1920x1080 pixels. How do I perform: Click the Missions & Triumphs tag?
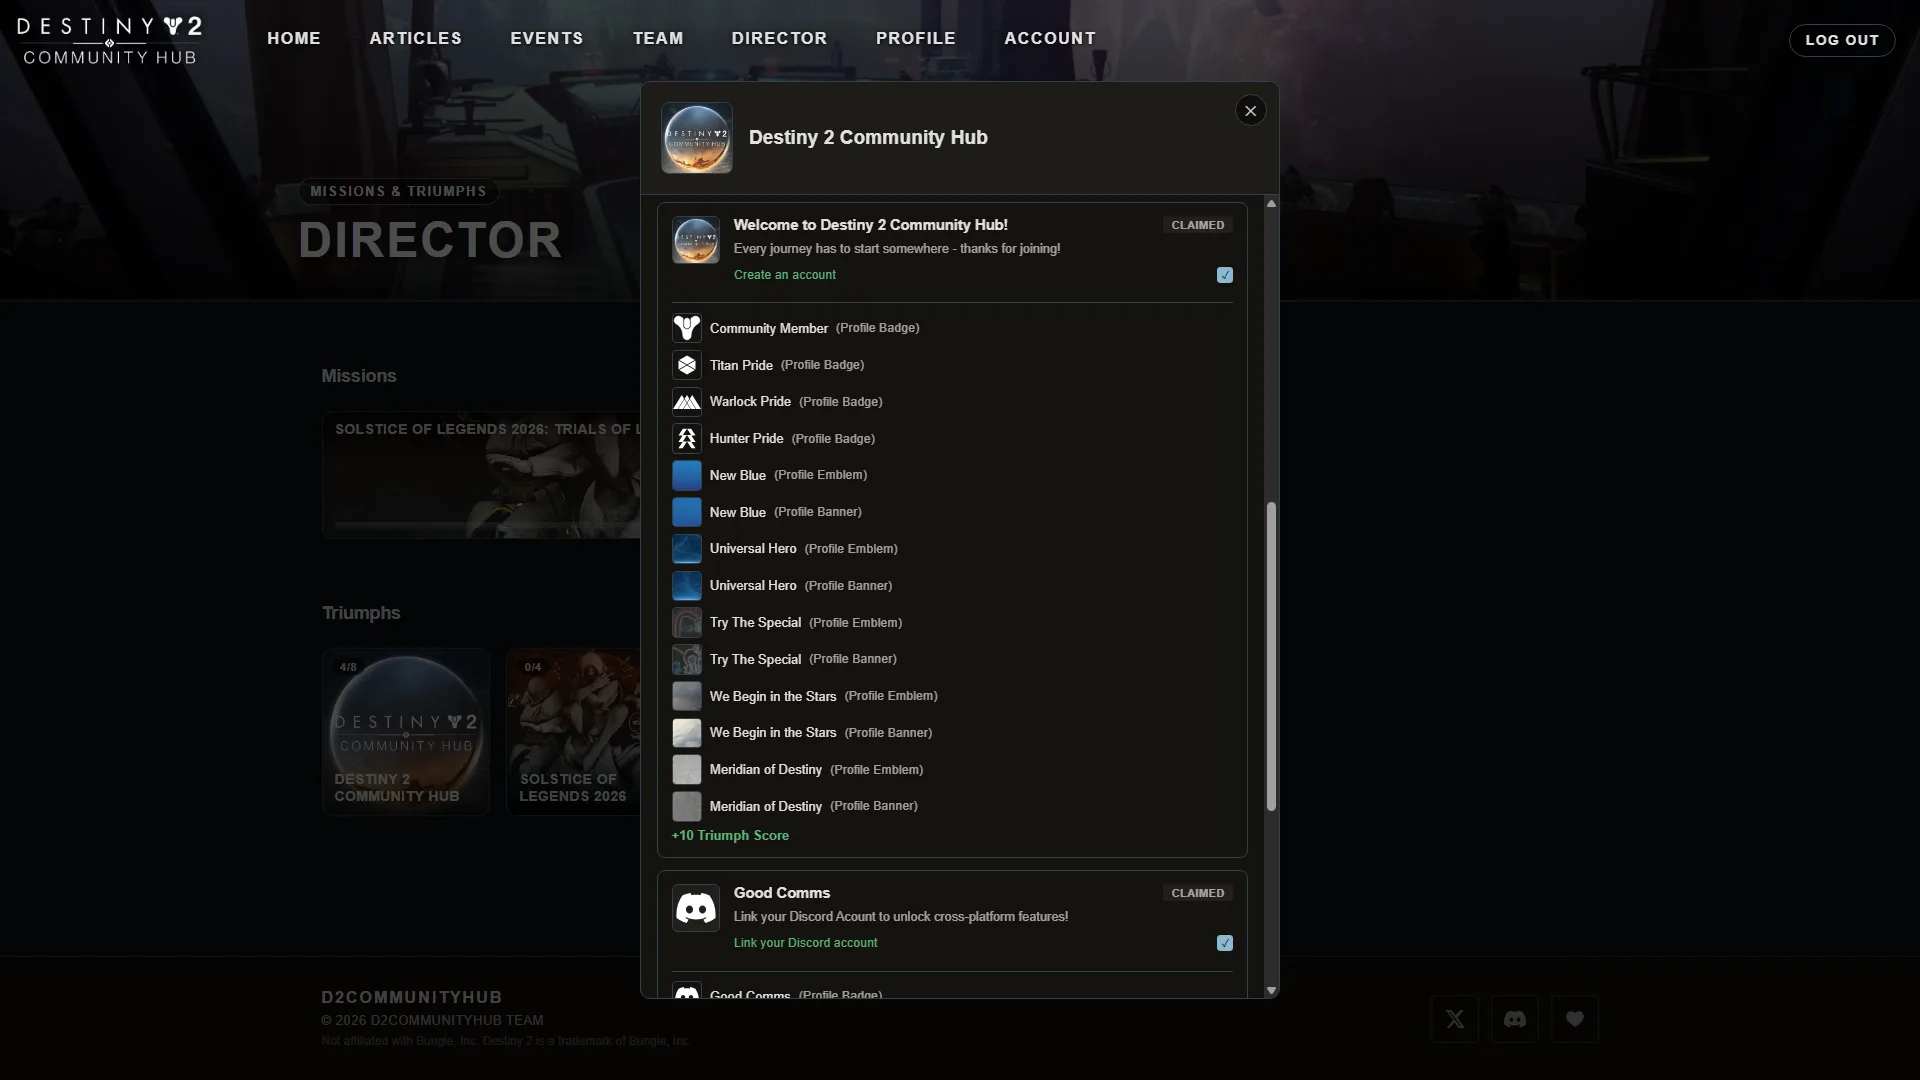(x=398, y=191)
